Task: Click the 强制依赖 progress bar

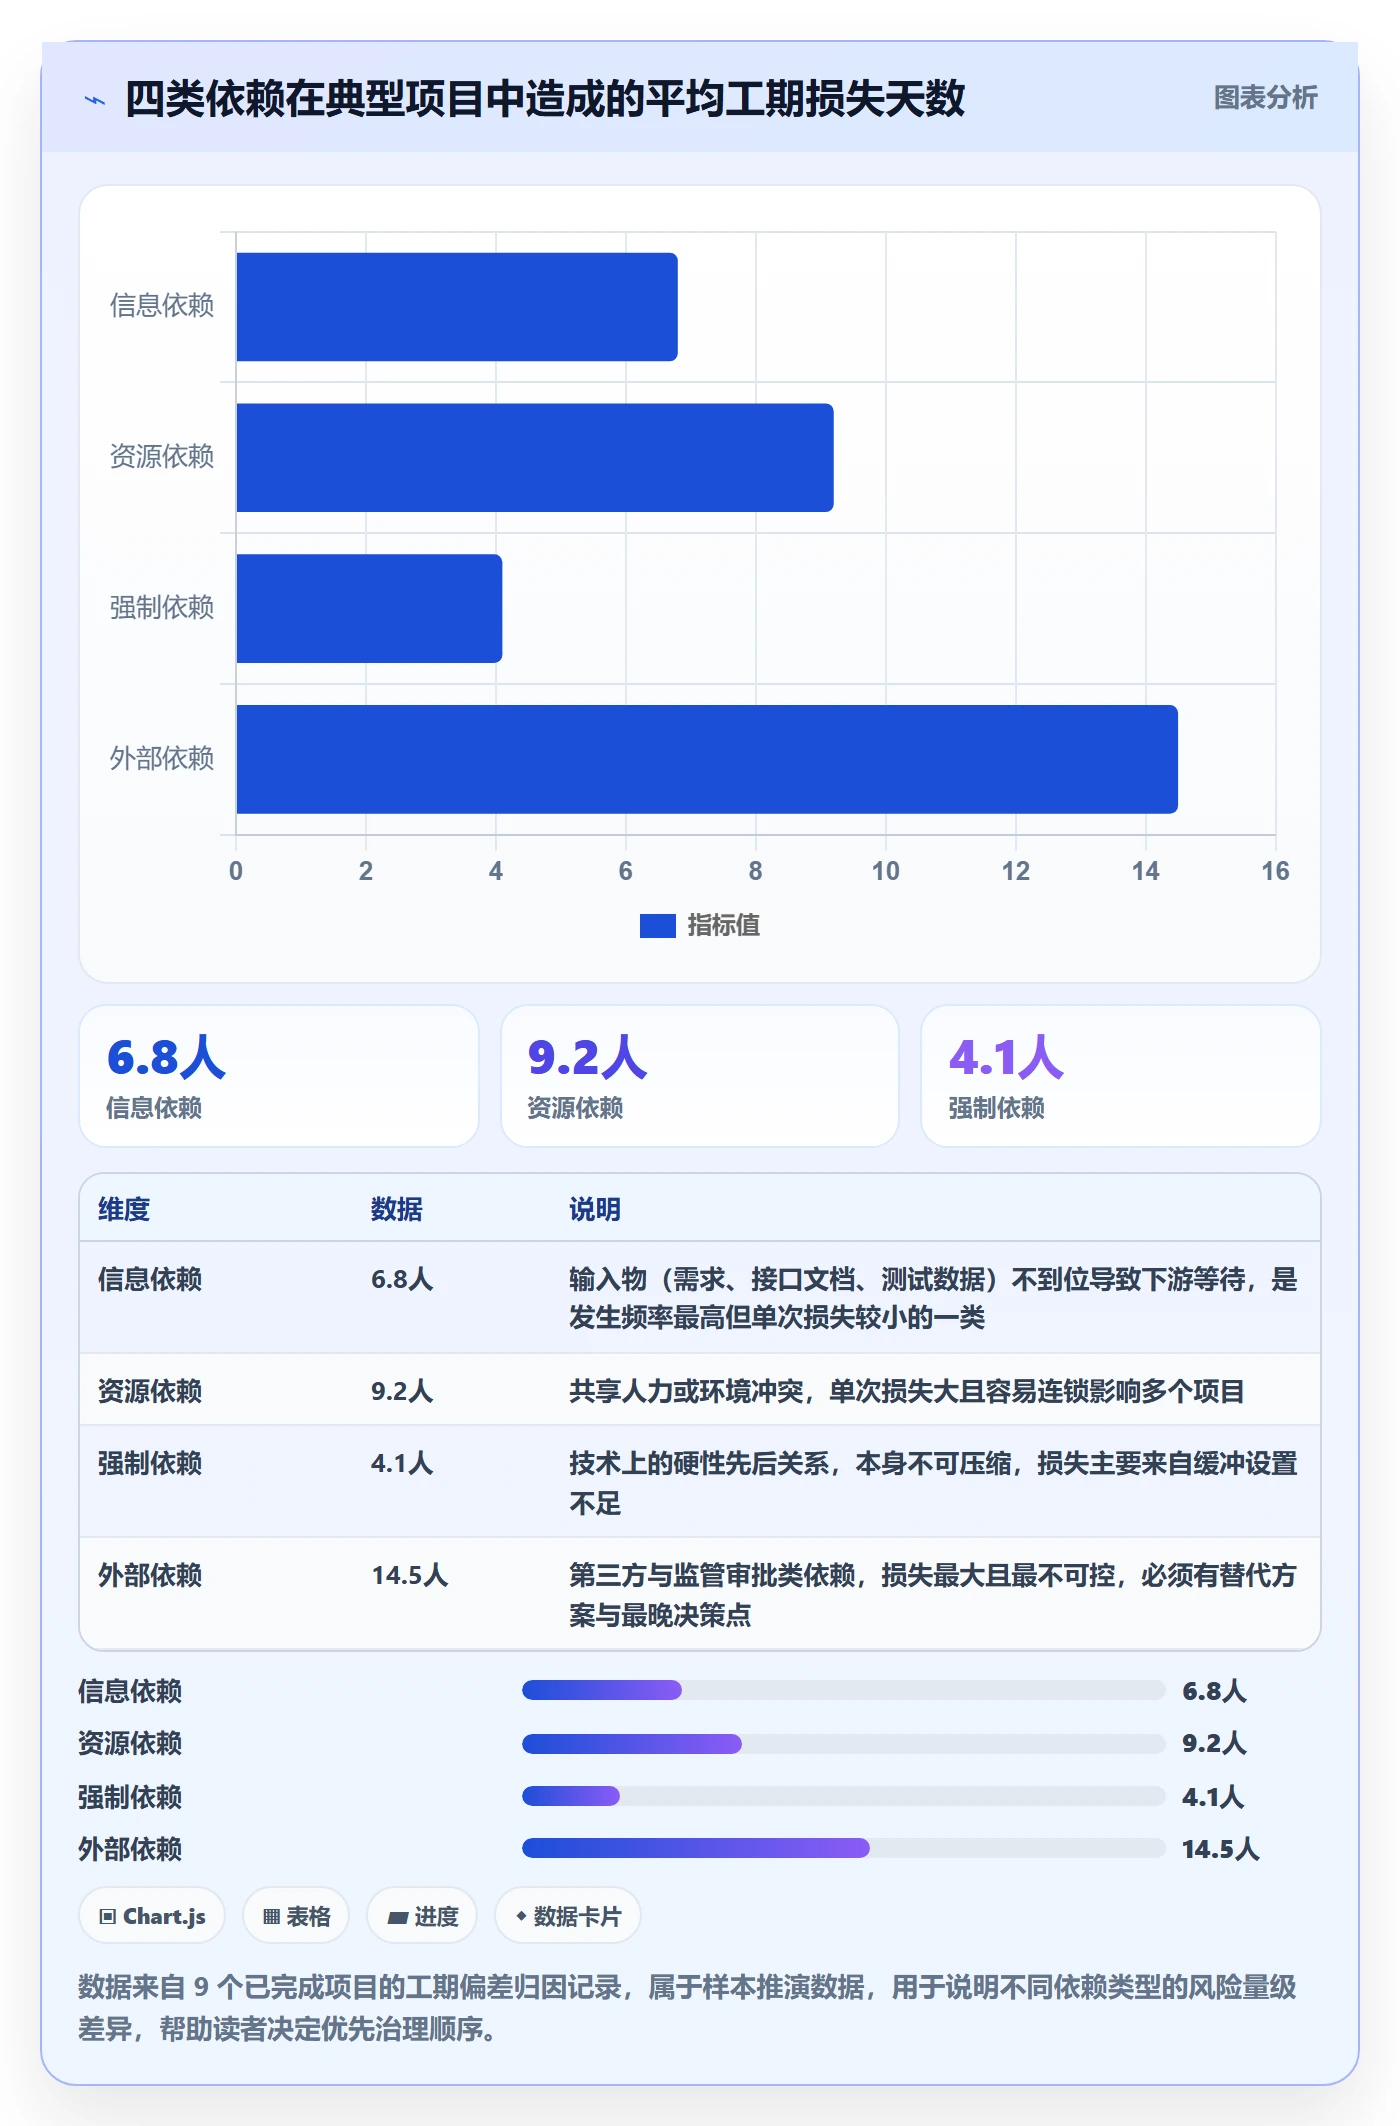Action: [844, 1796]
